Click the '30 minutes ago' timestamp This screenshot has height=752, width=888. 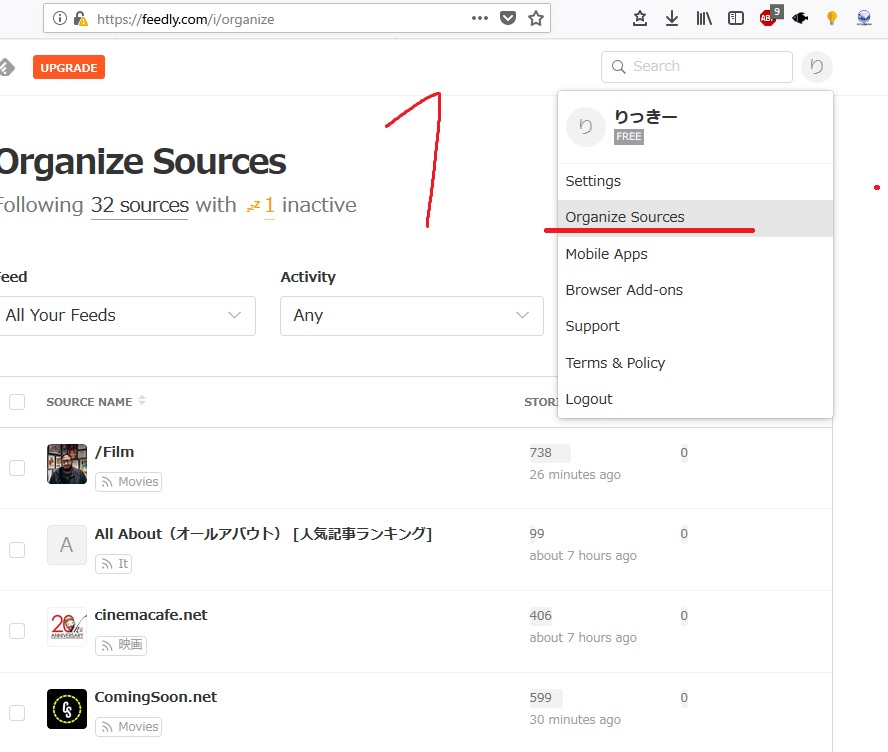(x=575, y=720)
